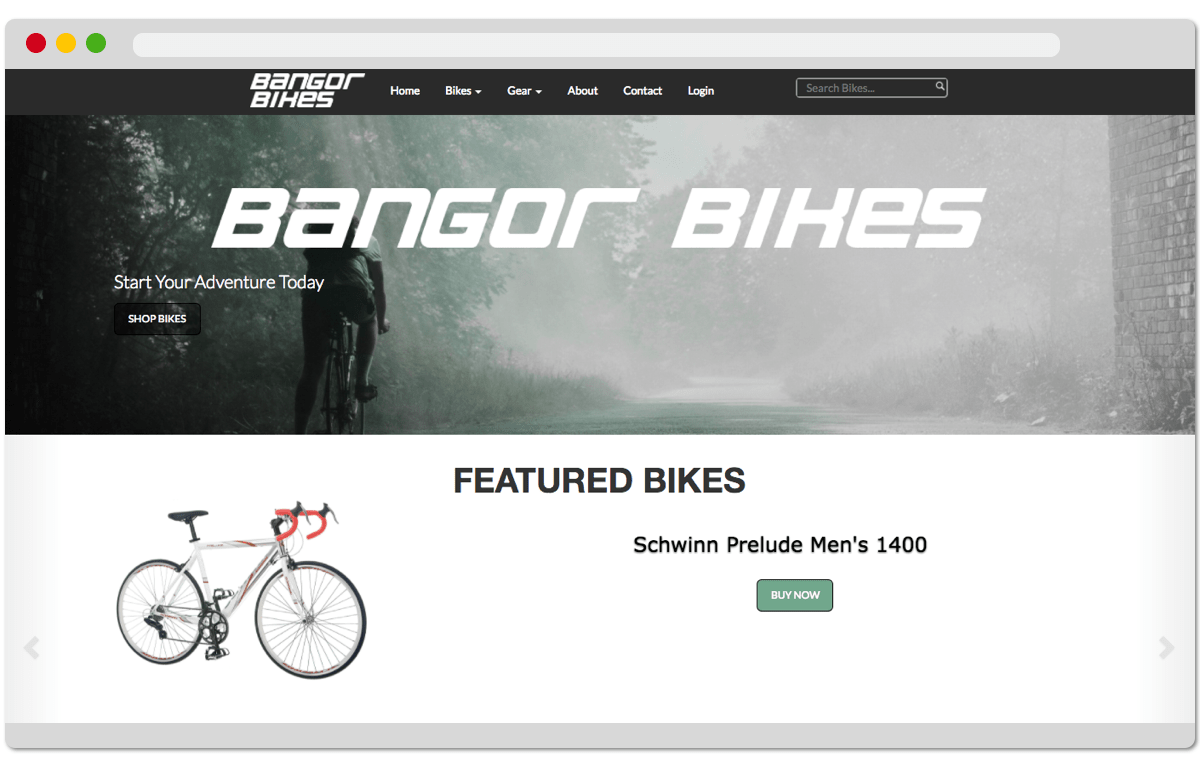The width and height of the screenshot is (1200, 762).
Task: Open the Home nav link
Action: pyautogui.click(x=405, y=91)
